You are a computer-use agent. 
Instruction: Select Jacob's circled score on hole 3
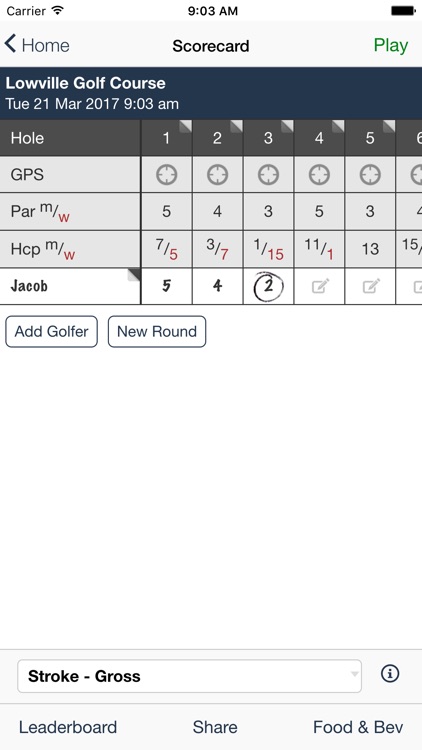coord(268,286)
